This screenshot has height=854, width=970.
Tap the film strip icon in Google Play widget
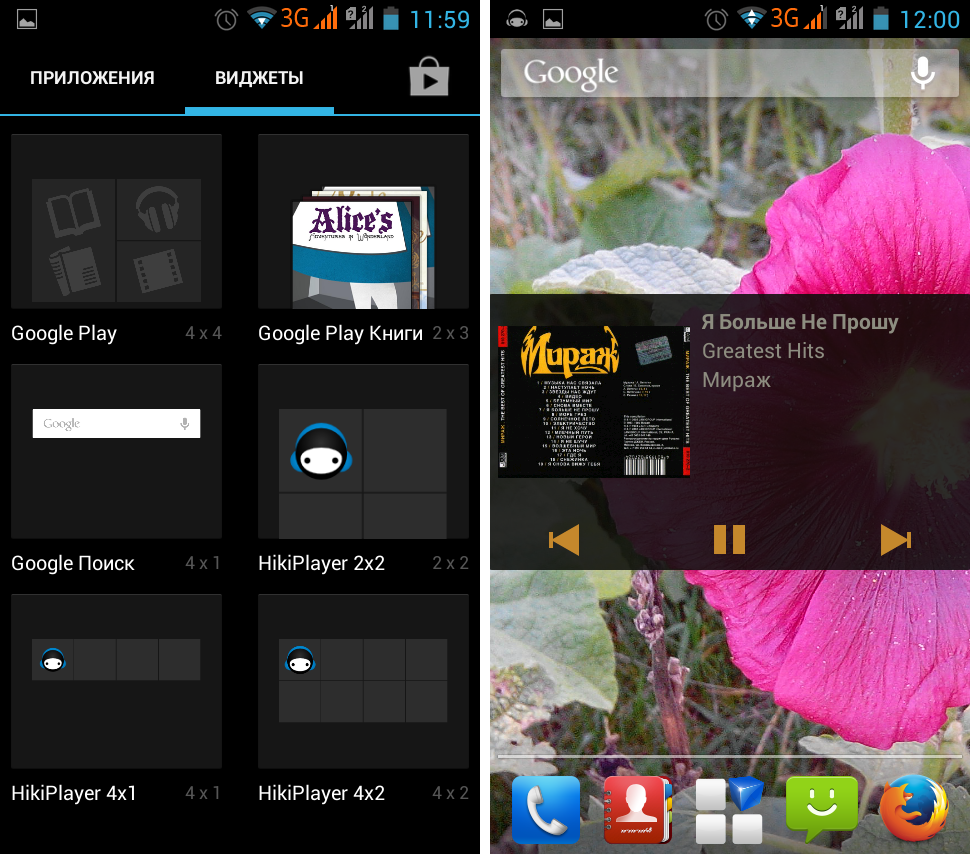[158, 271]
